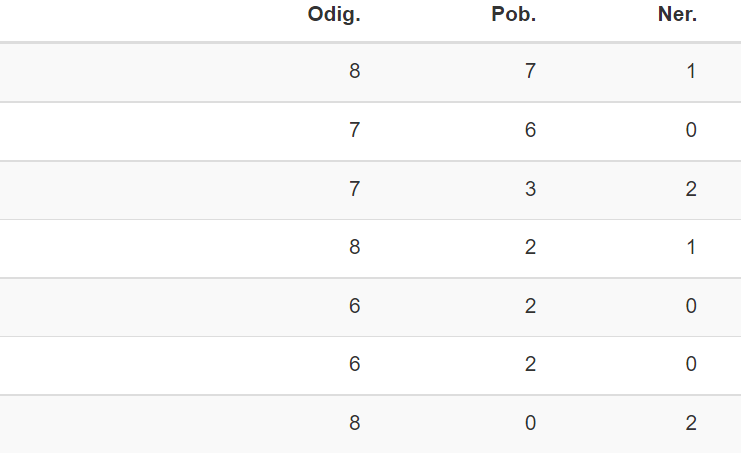Click first row's Ner. value 1
The height and width of the screenshot is (471, 741).
691,71
